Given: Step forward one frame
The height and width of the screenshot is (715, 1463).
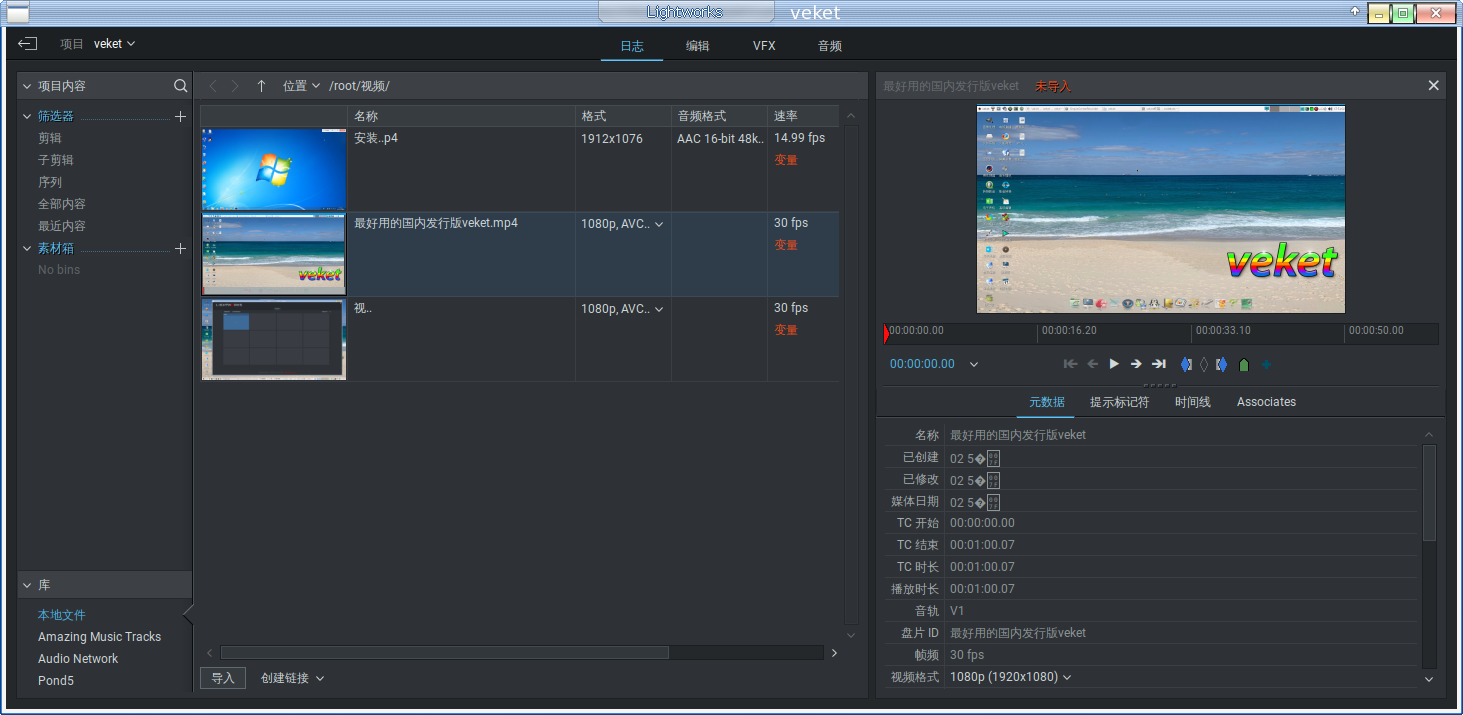Looking at the screenshot, I should (1136, 364).
